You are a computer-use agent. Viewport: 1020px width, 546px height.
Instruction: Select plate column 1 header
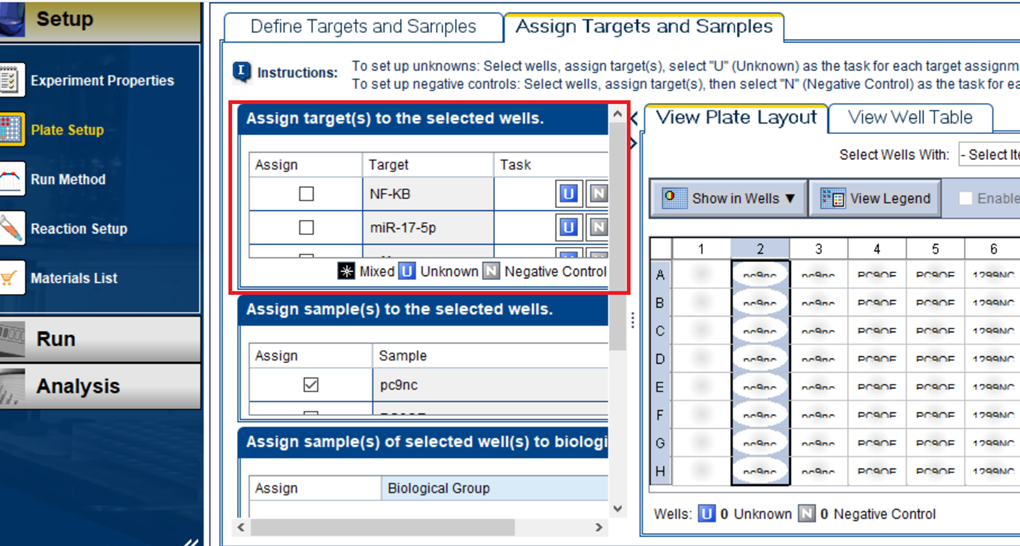[701, 249]
